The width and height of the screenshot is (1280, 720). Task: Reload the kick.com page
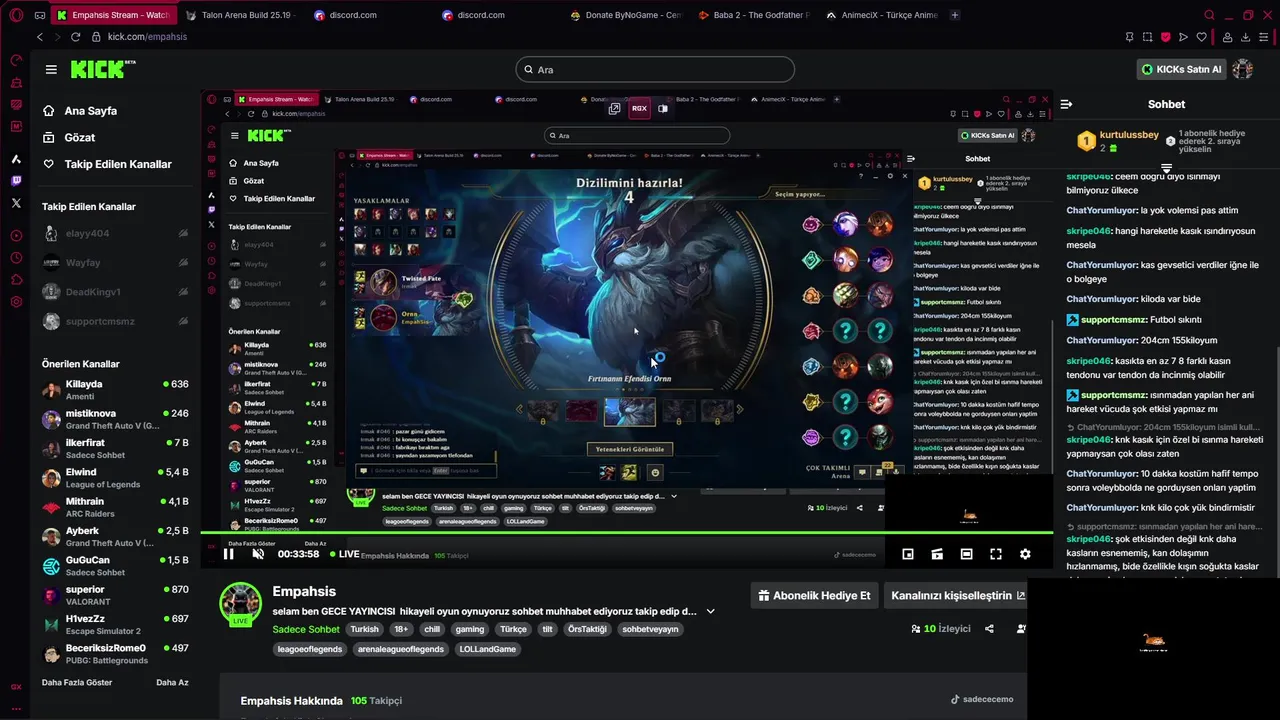75,37
